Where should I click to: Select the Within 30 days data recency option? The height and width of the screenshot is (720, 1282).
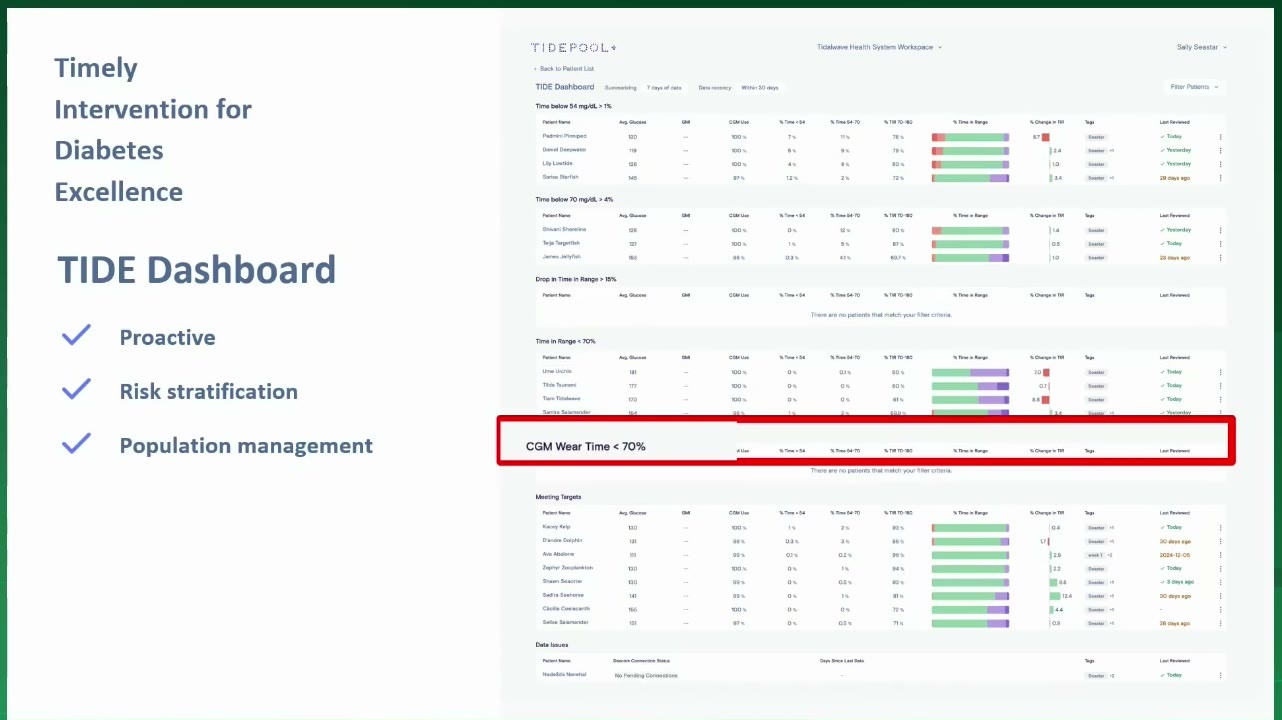760,87
